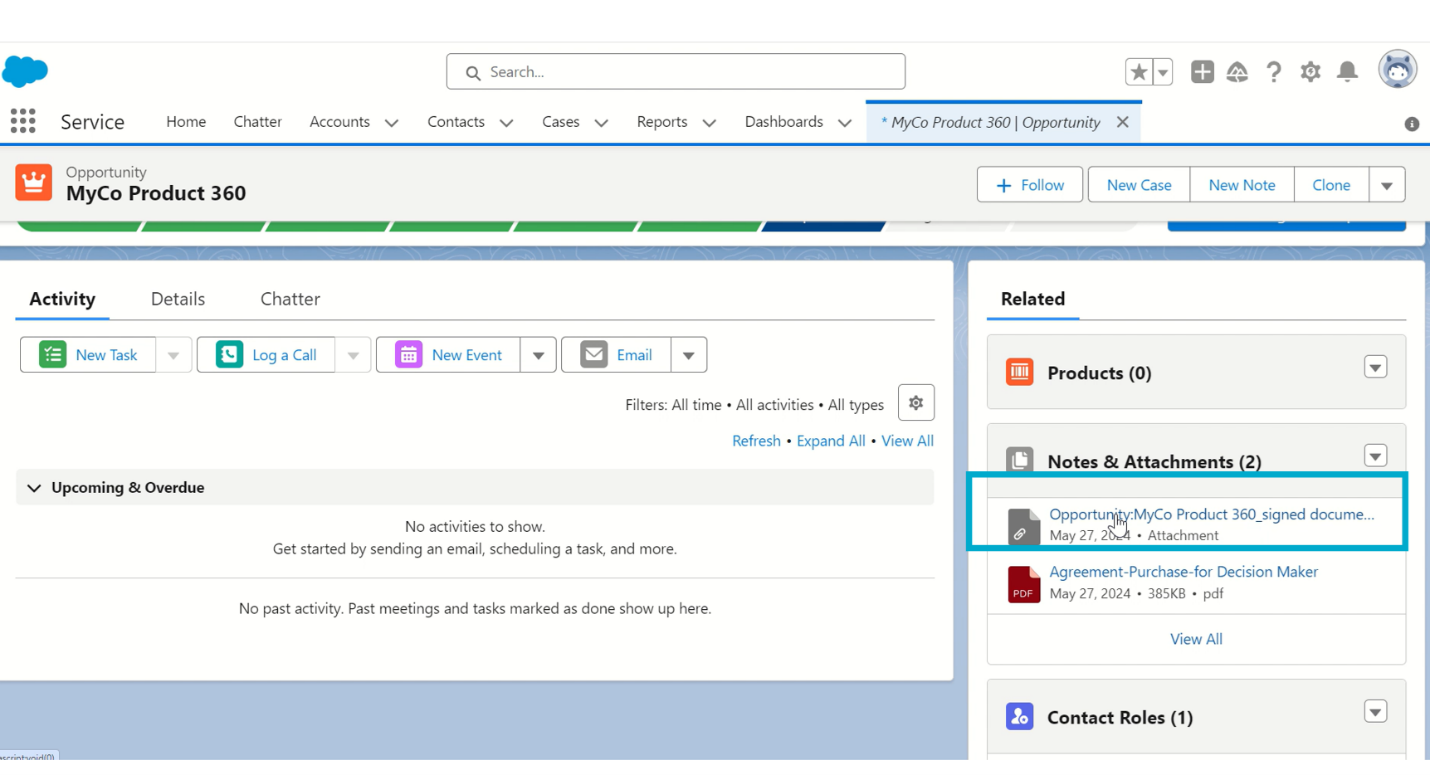
Task: Click the New Event button
Action: pos(449,355)
